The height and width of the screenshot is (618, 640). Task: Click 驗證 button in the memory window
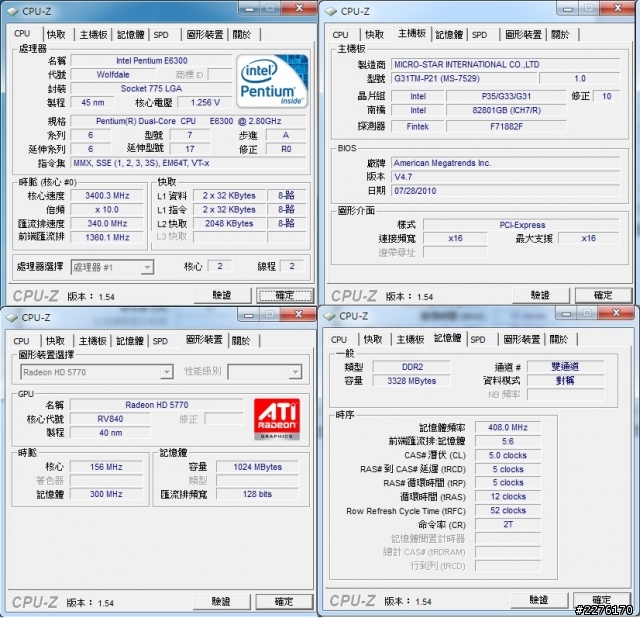pos(539,600)
